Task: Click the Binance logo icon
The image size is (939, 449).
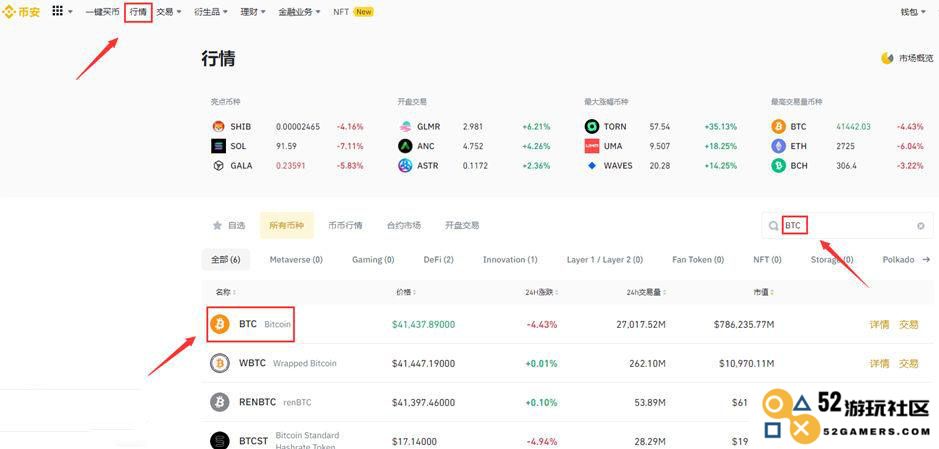Action: [9, 11]
